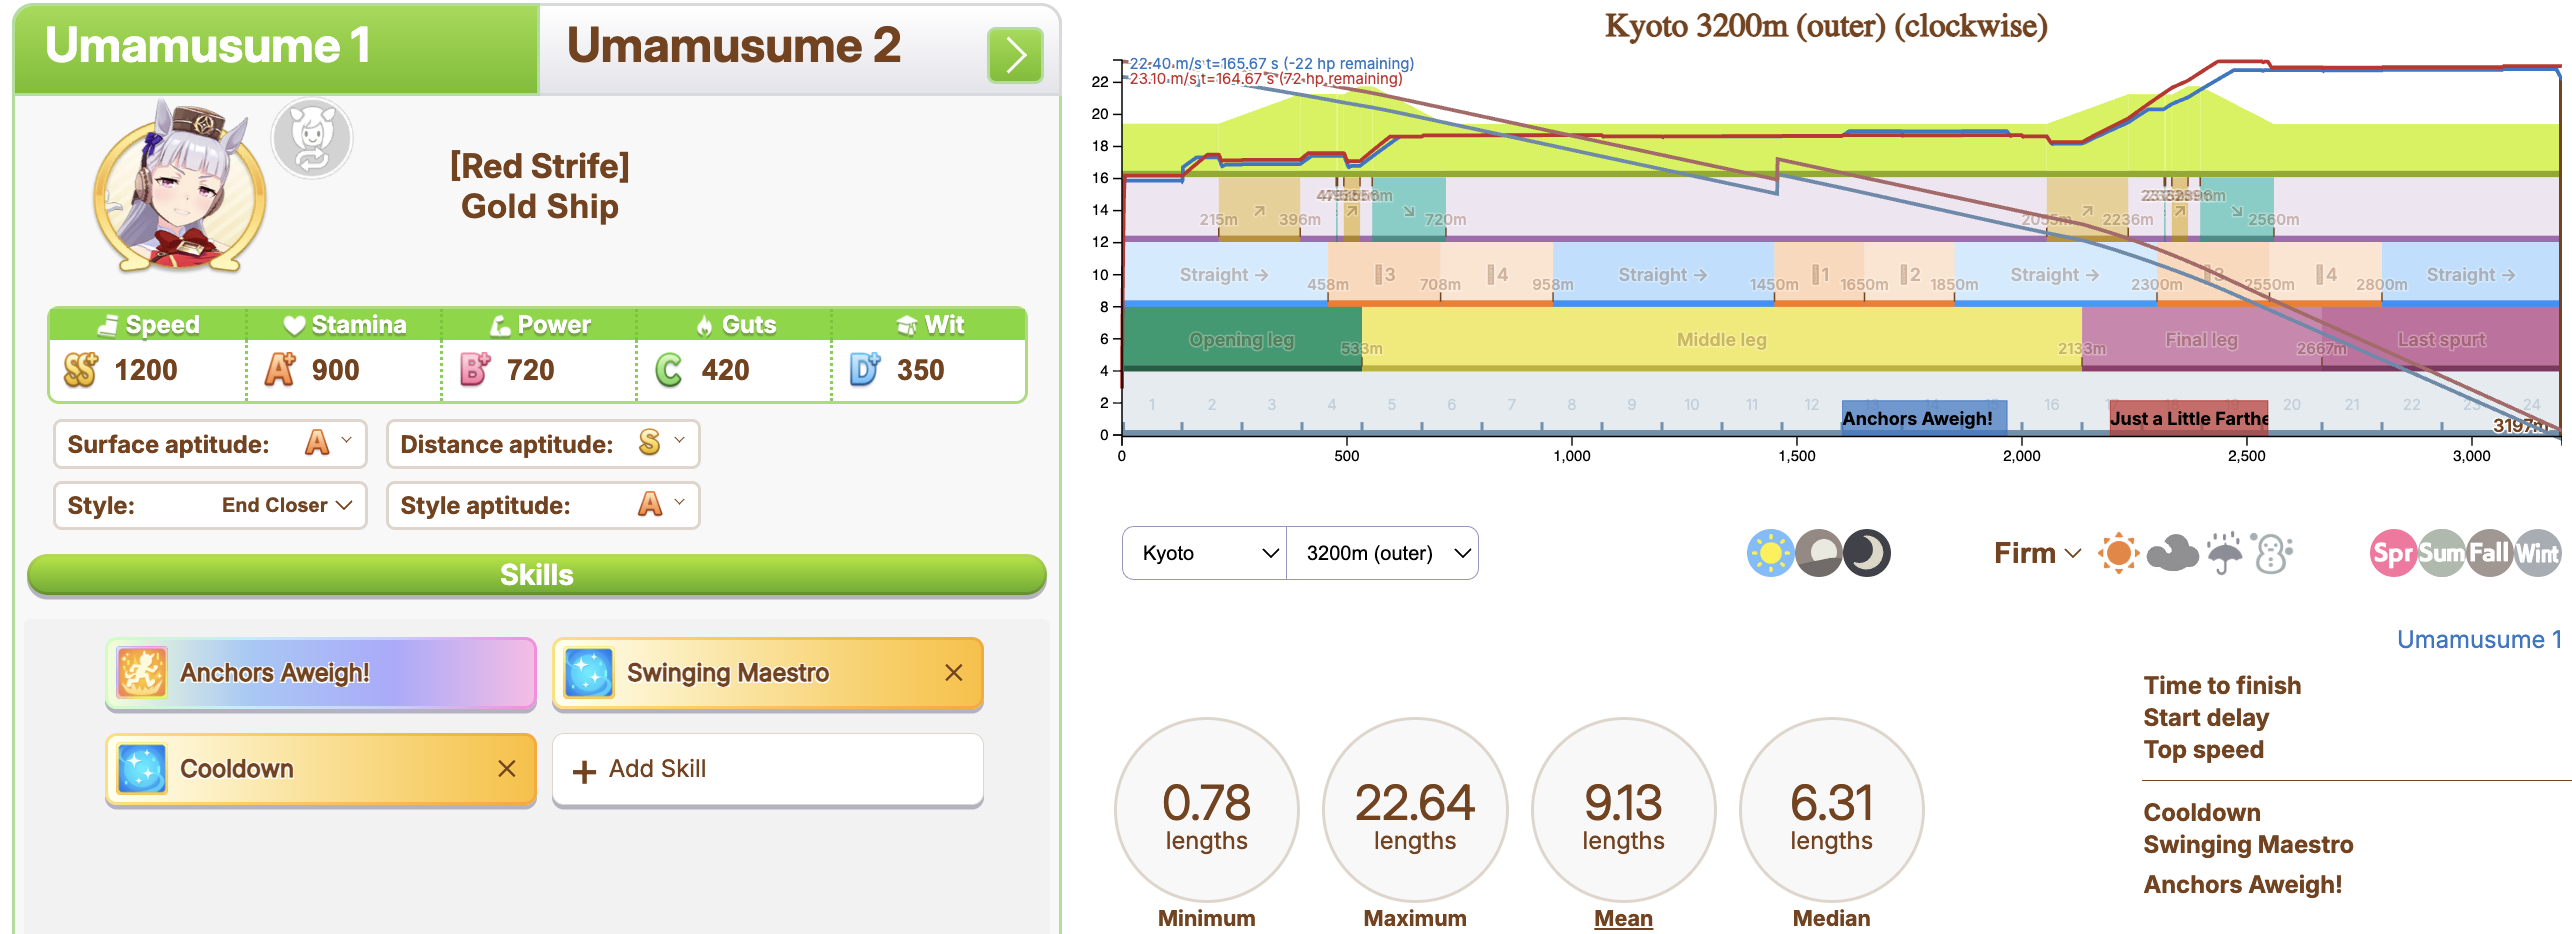The image size is (2572, 934).
Task: Select the evening time-of-day icon
Action: coord(1819,553)
